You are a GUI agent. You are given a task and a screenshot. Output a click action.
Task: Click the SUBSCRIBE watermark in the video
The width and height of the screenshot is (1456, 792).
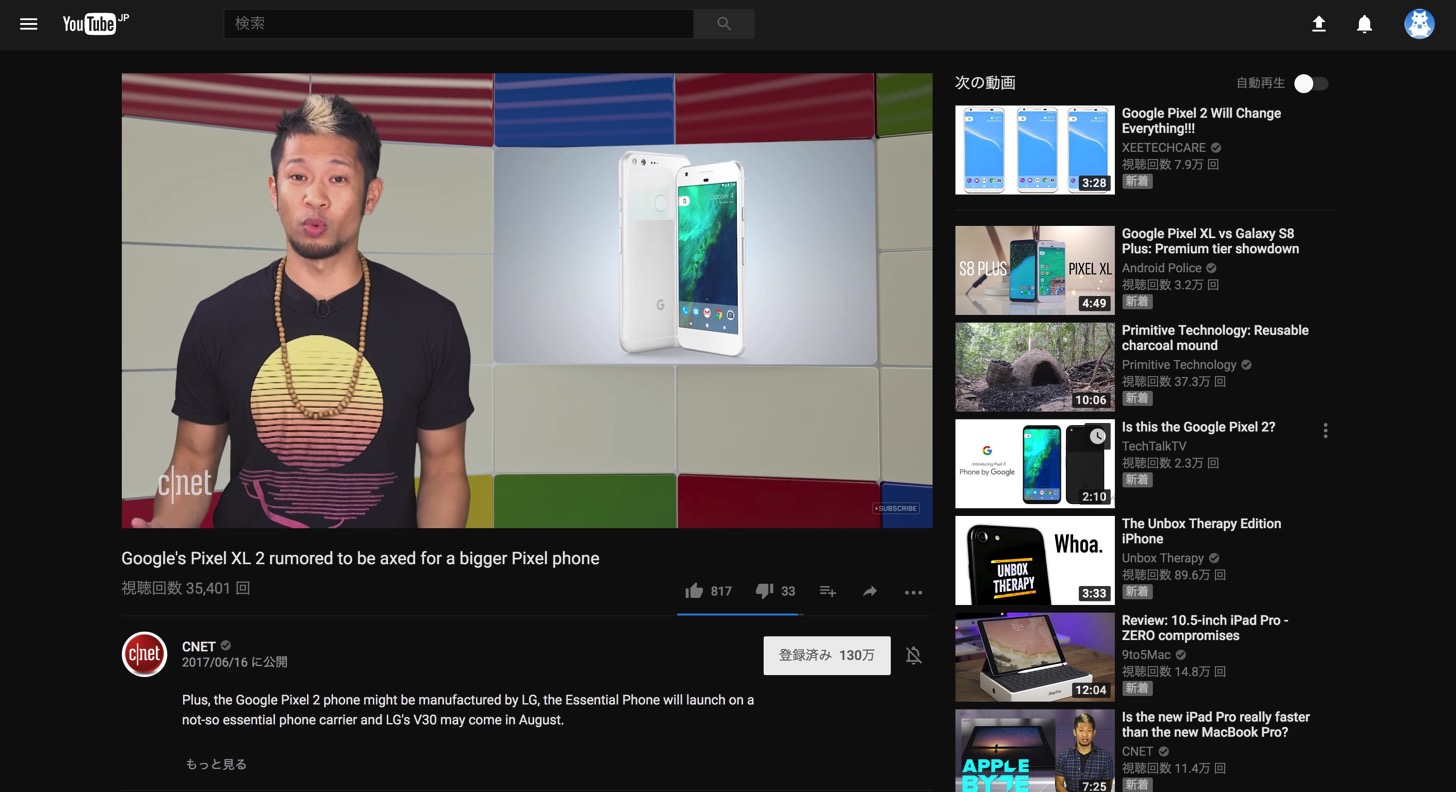(895, 508)
